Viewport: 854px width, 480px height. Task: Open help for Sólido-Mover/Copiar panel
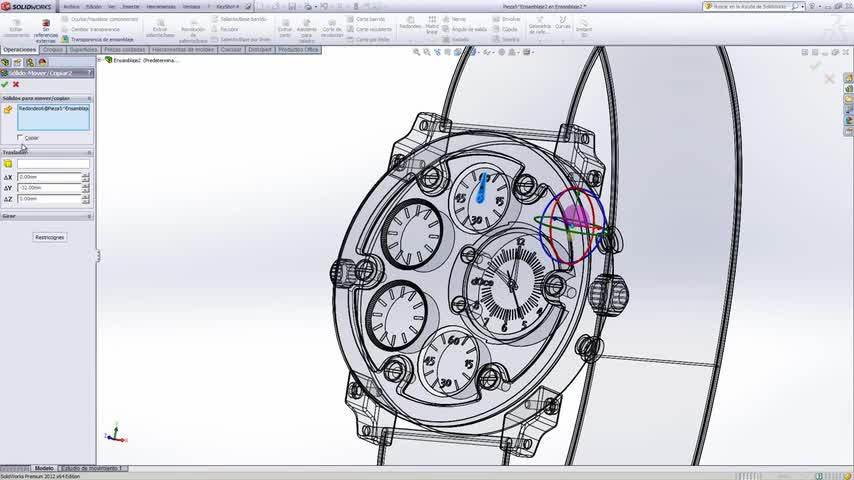[89, 72]
